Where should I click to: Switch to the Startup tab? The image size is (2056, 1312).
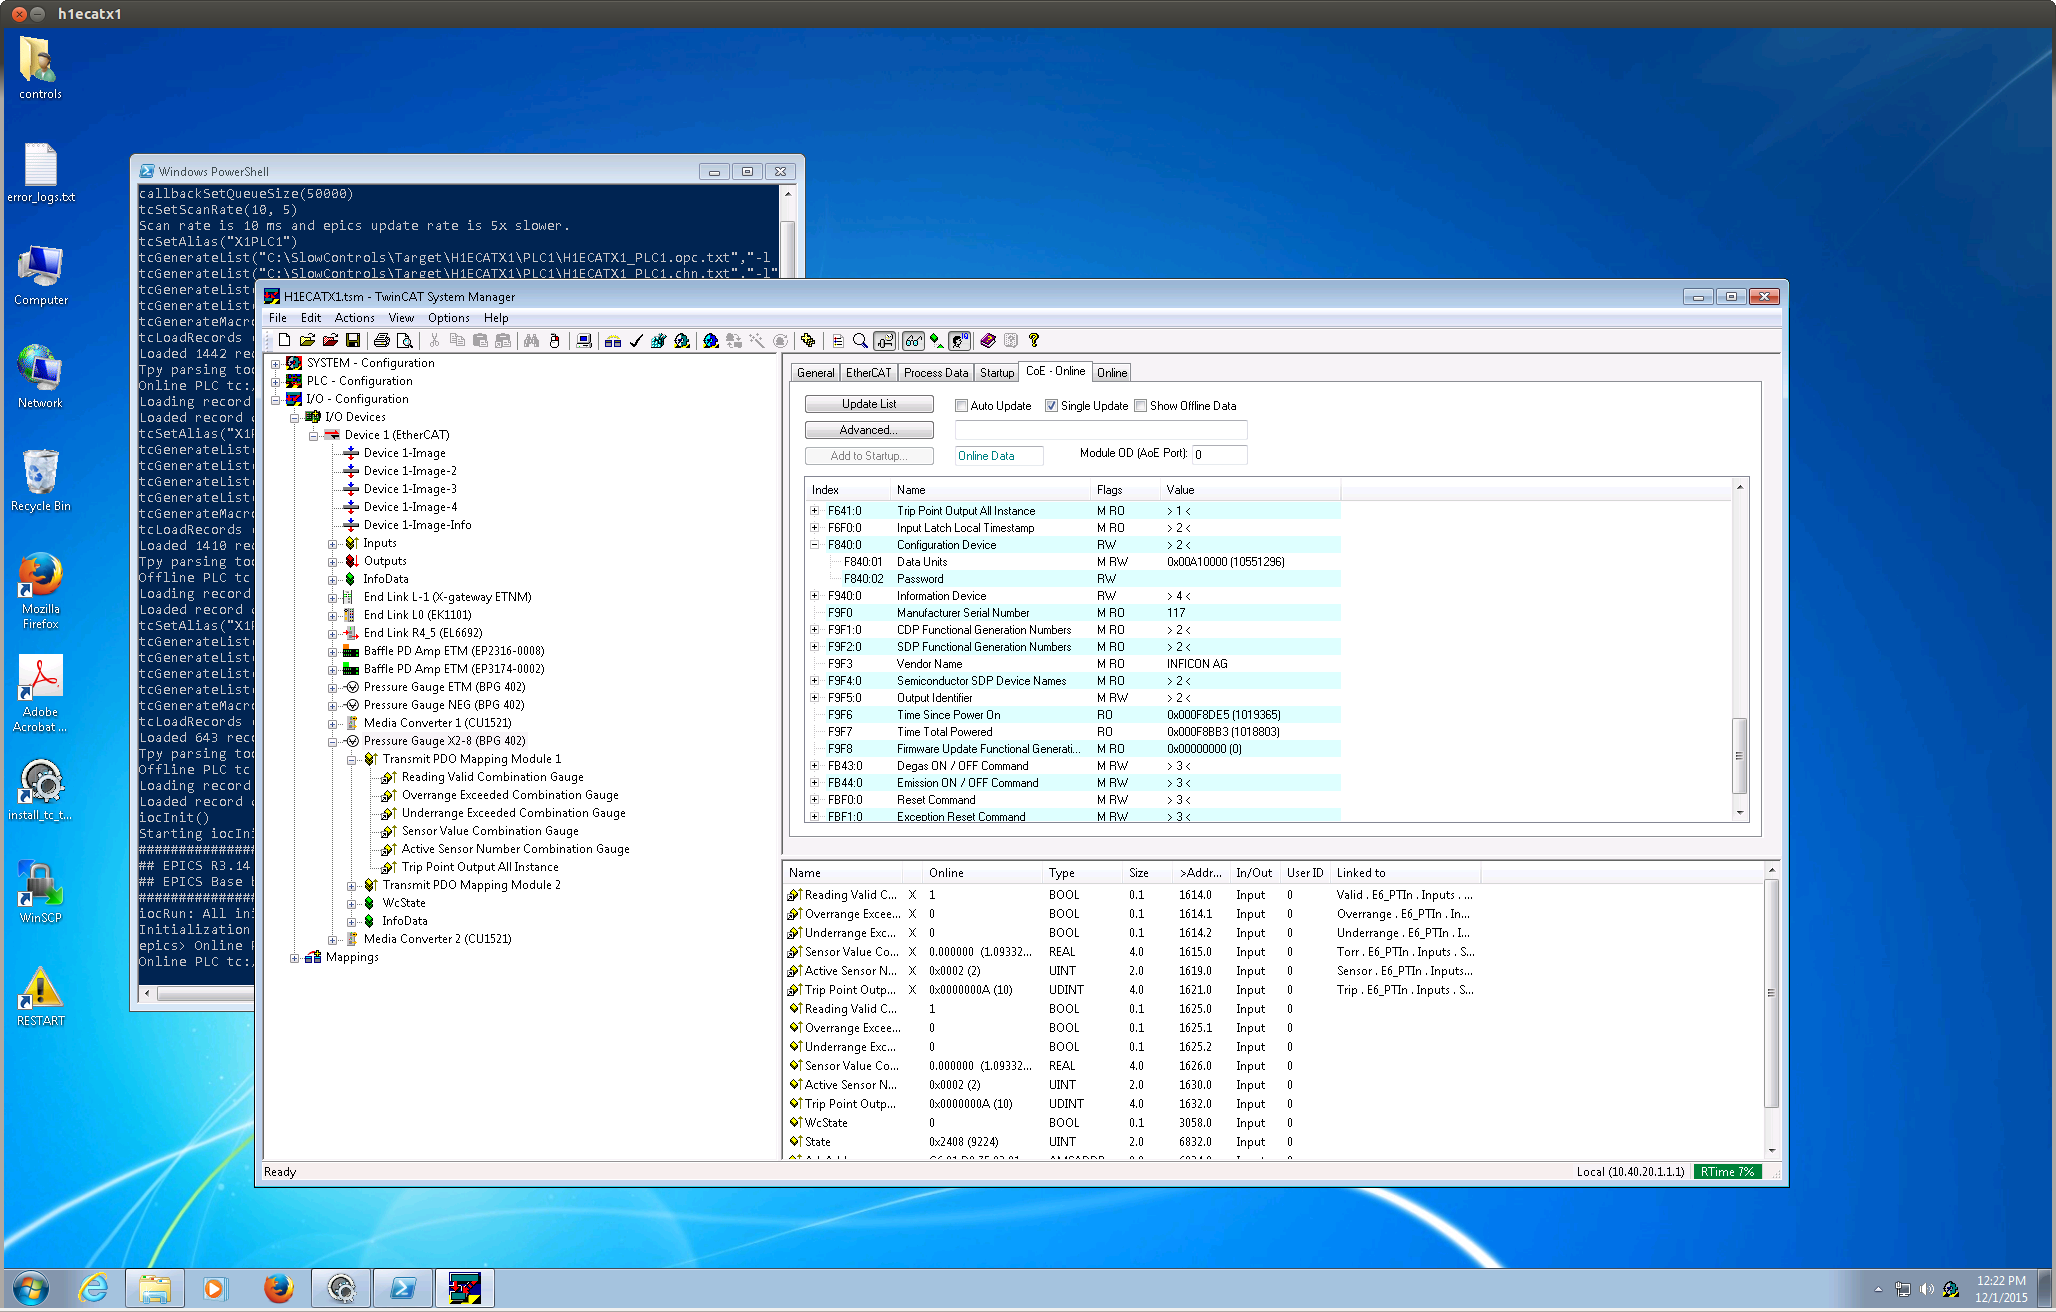(x=997, y=373)
